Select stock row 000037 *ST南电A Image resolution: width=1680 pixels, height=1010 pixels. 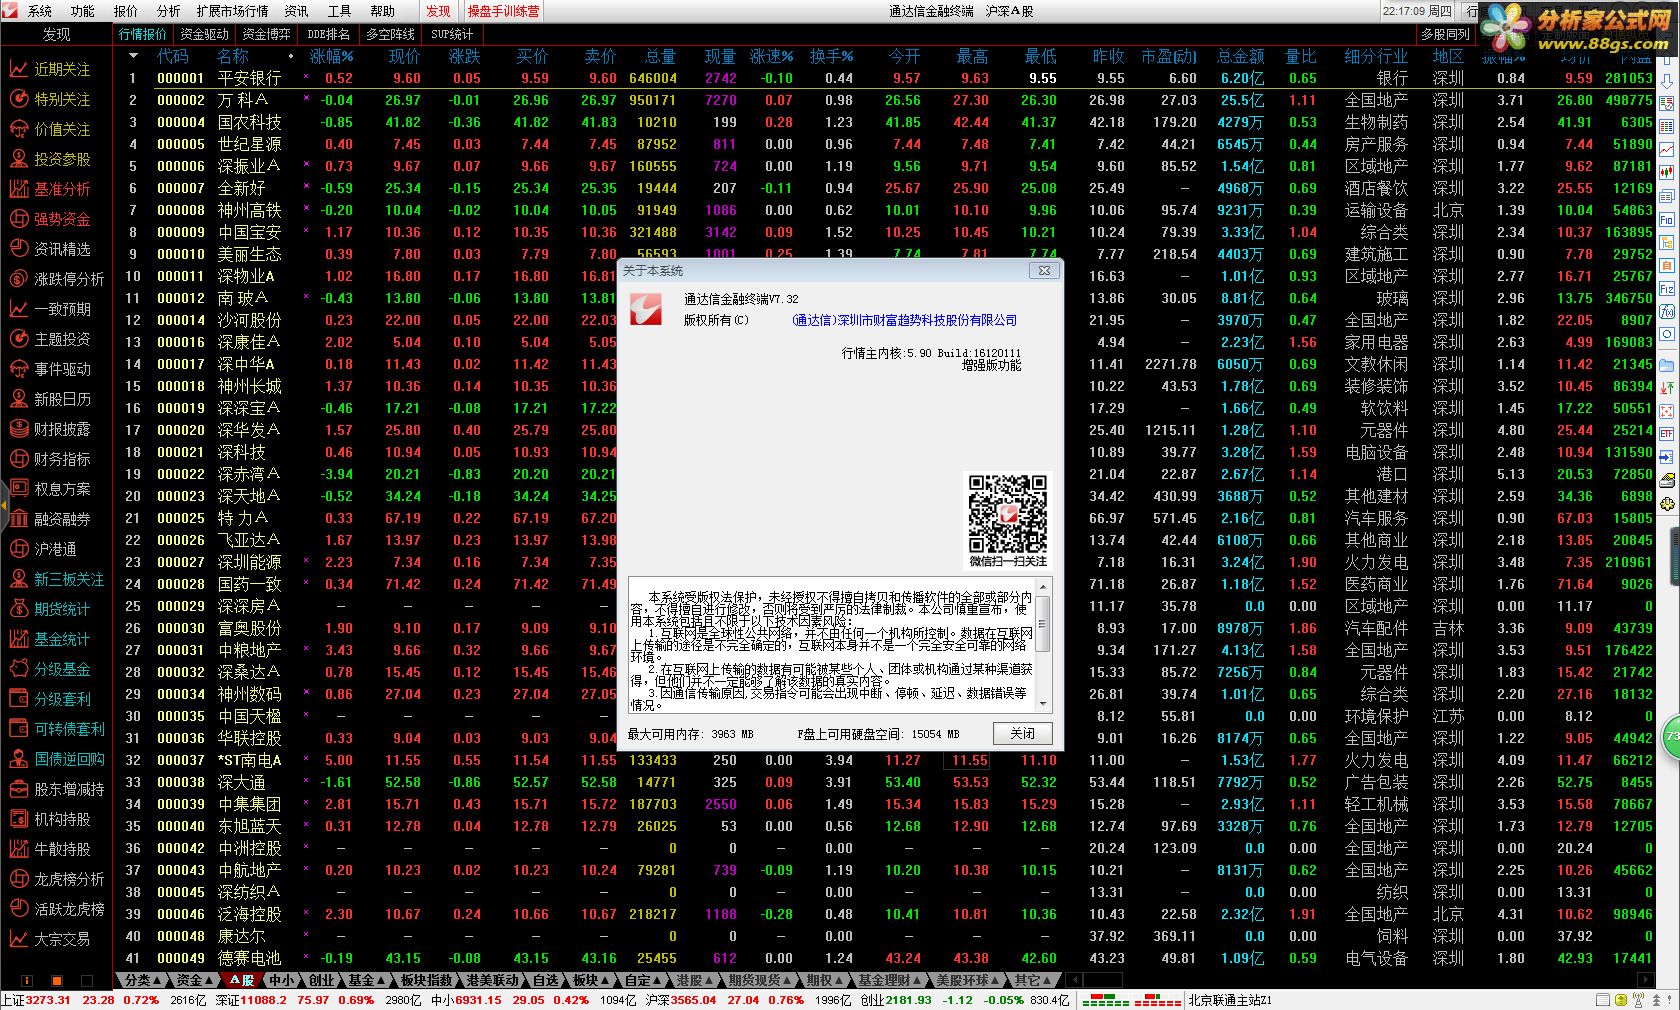[885, 760]
